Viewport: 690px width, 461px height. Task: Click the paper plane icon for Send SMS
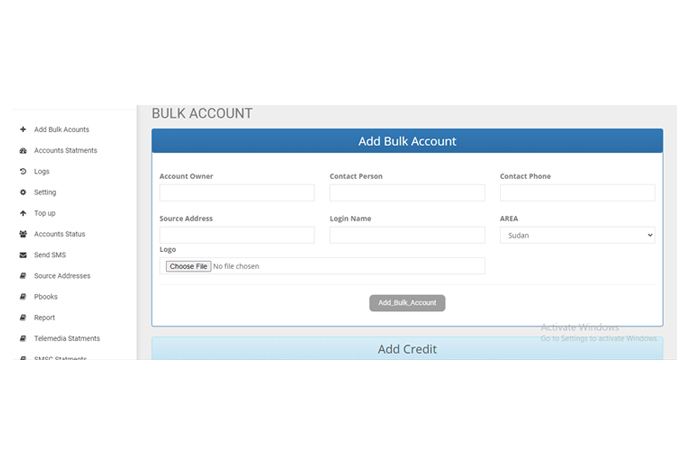coord(23,255)
